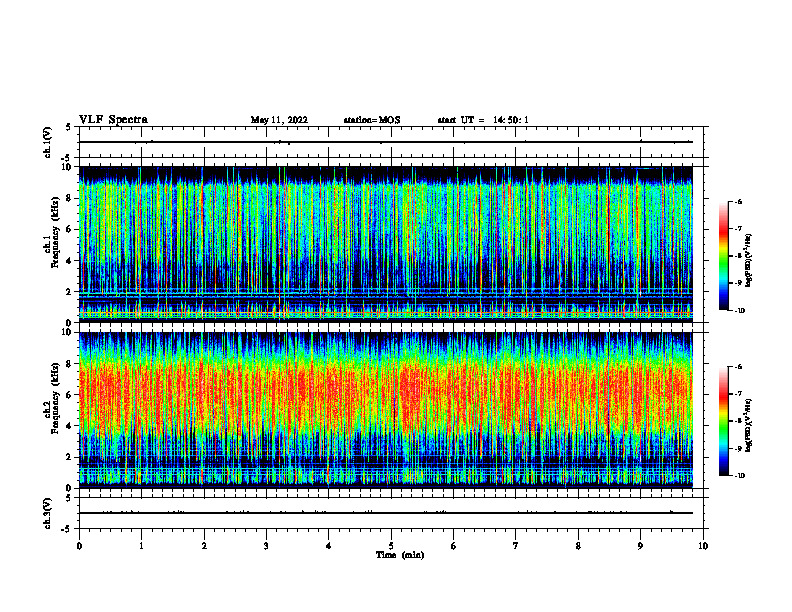Click inside the ch.2 spectrogram panel

(385, 410)
